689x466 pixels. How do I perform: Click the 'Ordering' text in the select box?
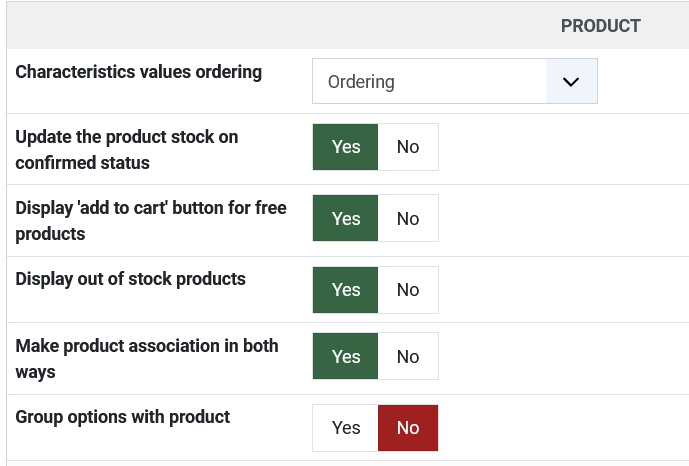pos(361,82)
